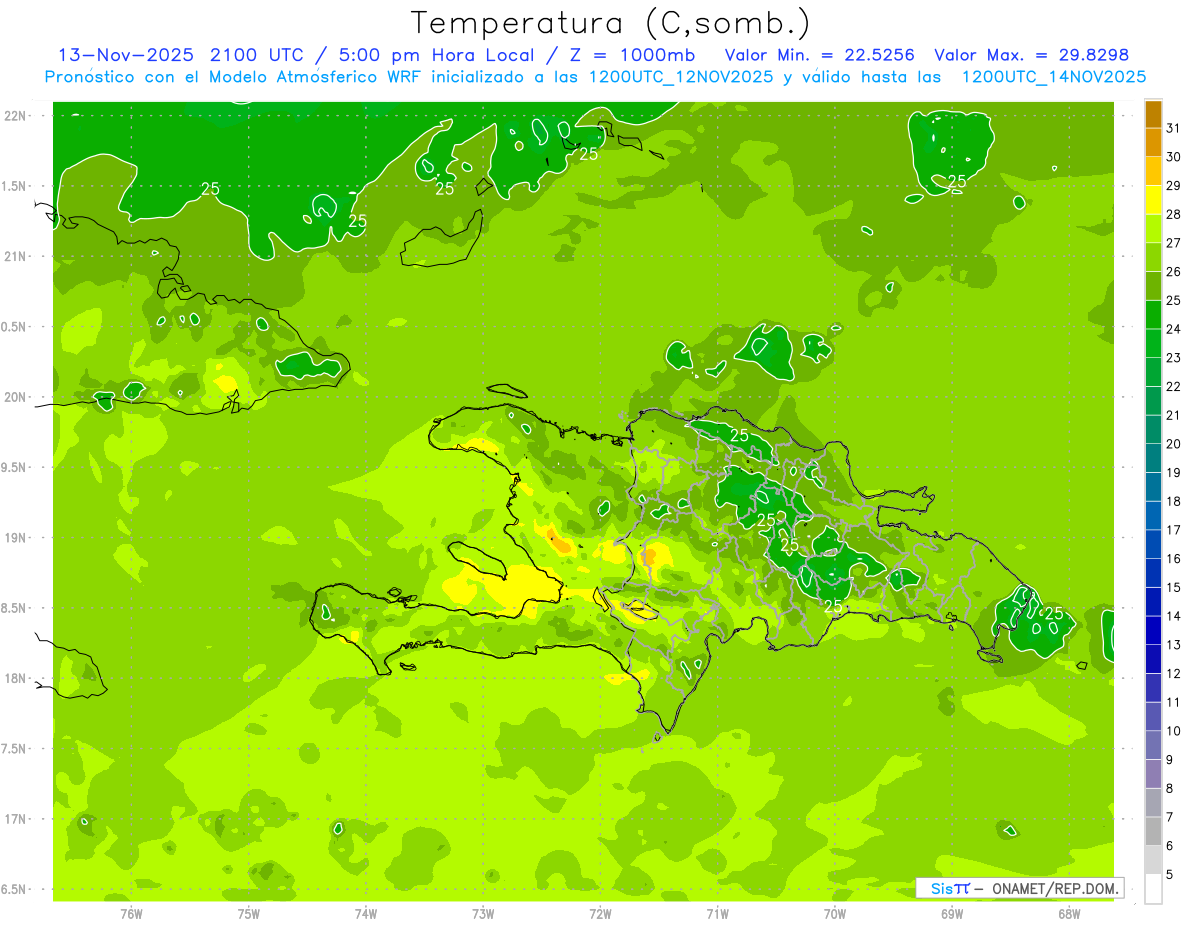Click the valid-until time "1200UTC_14NOV2025"

coord(1053,77)
